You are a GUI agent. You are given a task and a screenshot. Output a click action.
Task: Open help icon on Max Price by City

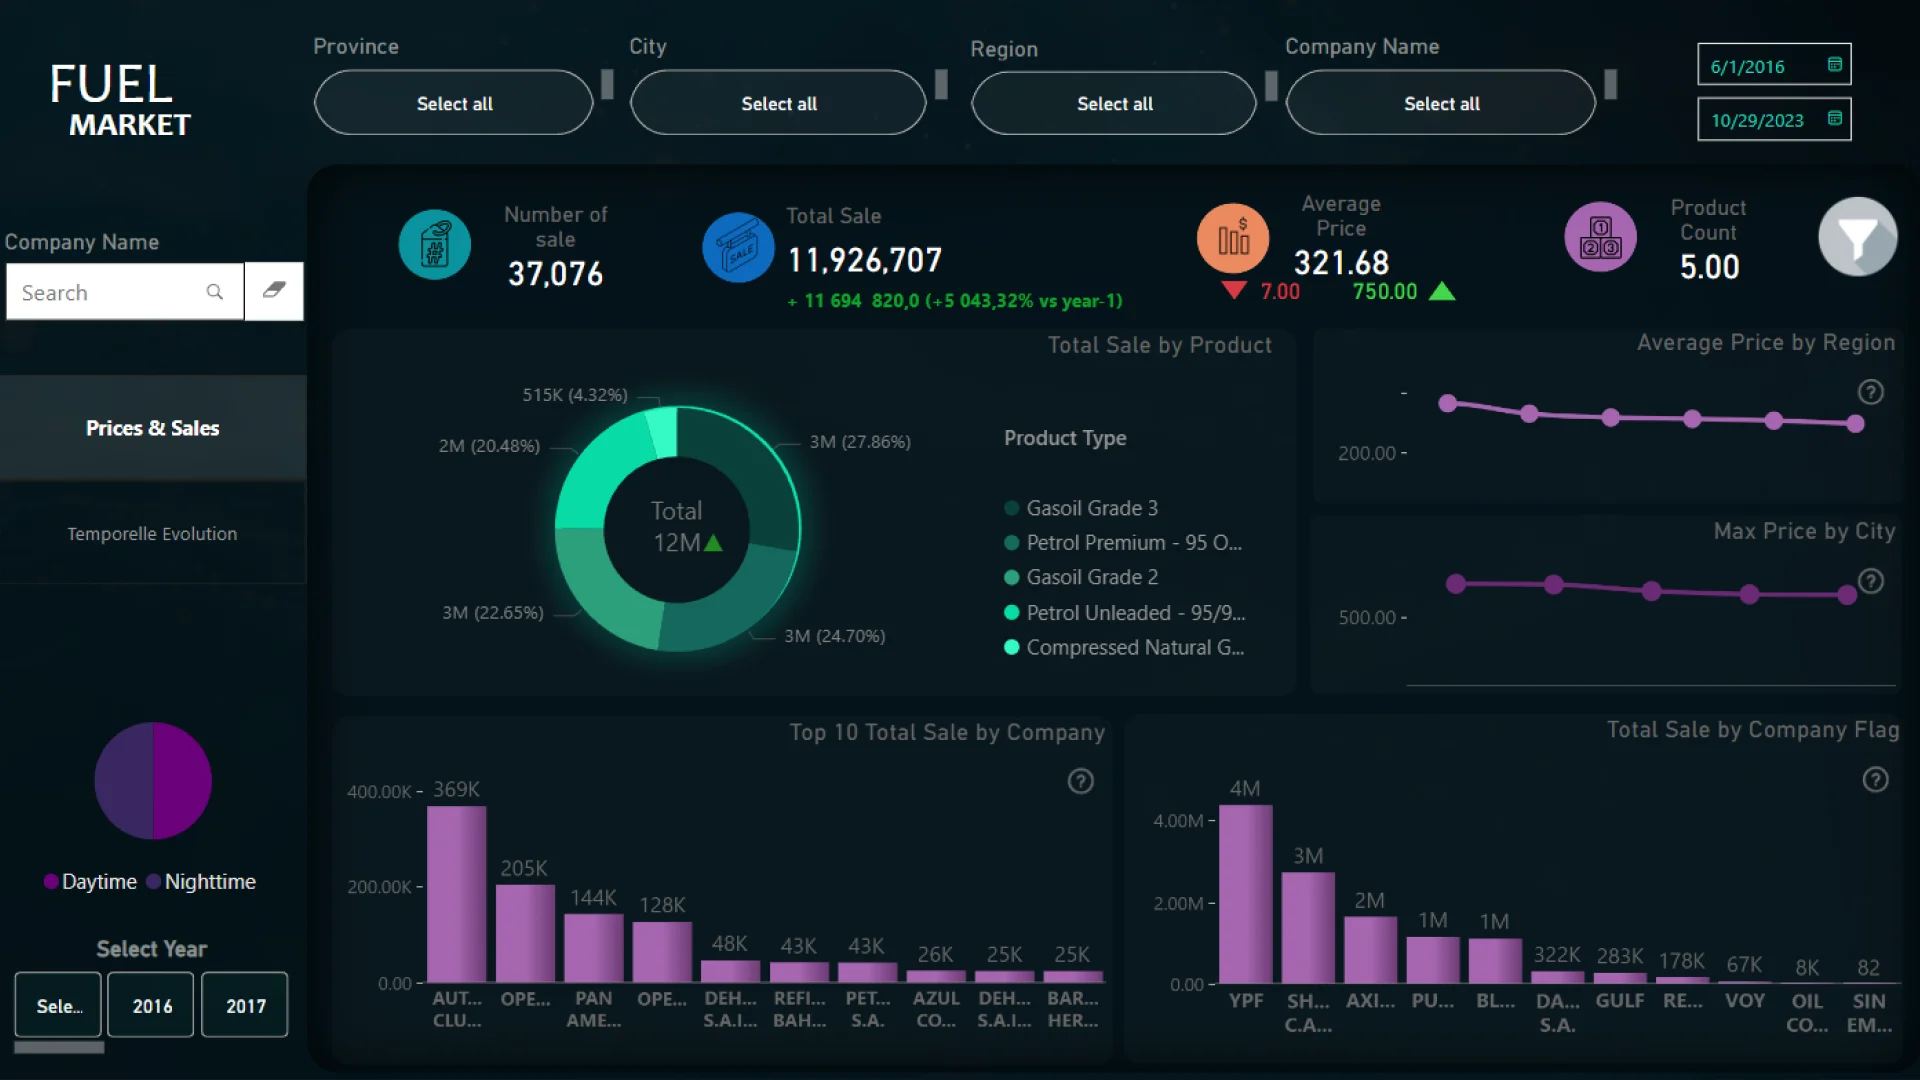(x=1870, y=581)
